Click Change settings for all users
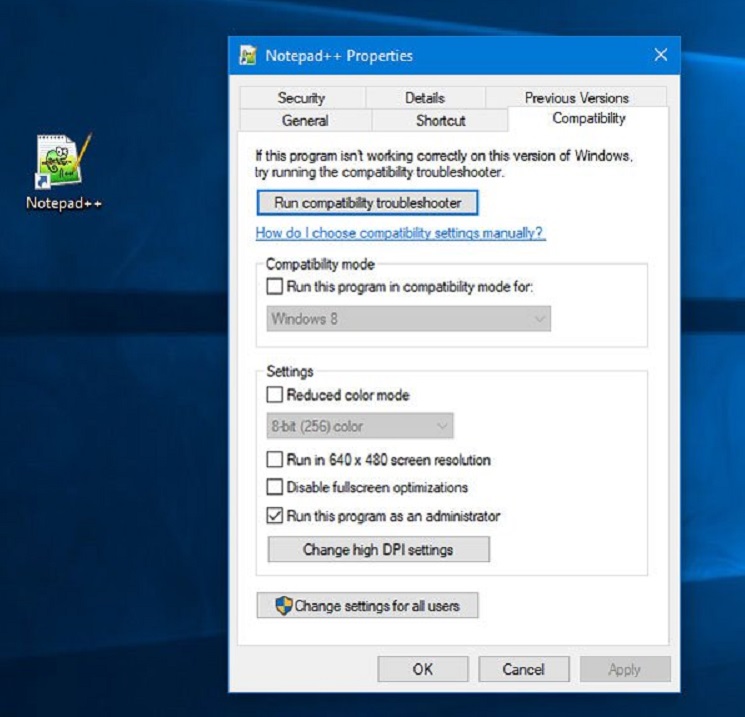745x717 pixels. 367,605
